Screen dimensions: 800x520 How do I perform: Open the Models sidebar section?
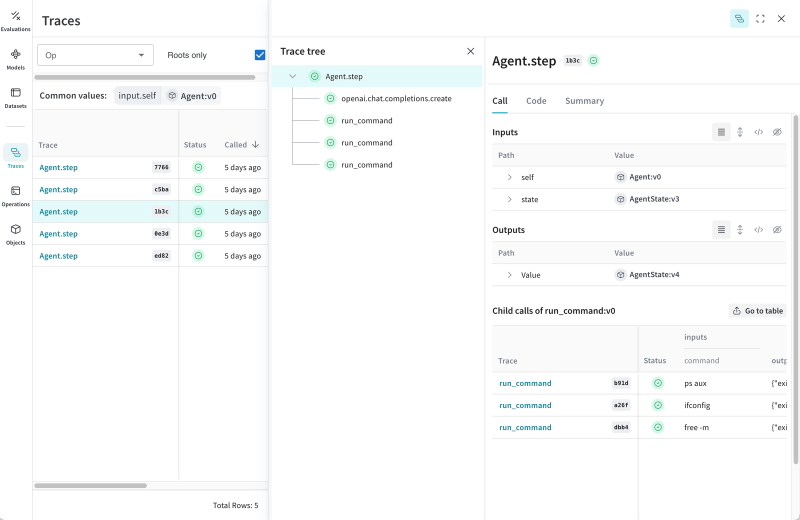tap(15, 58)
